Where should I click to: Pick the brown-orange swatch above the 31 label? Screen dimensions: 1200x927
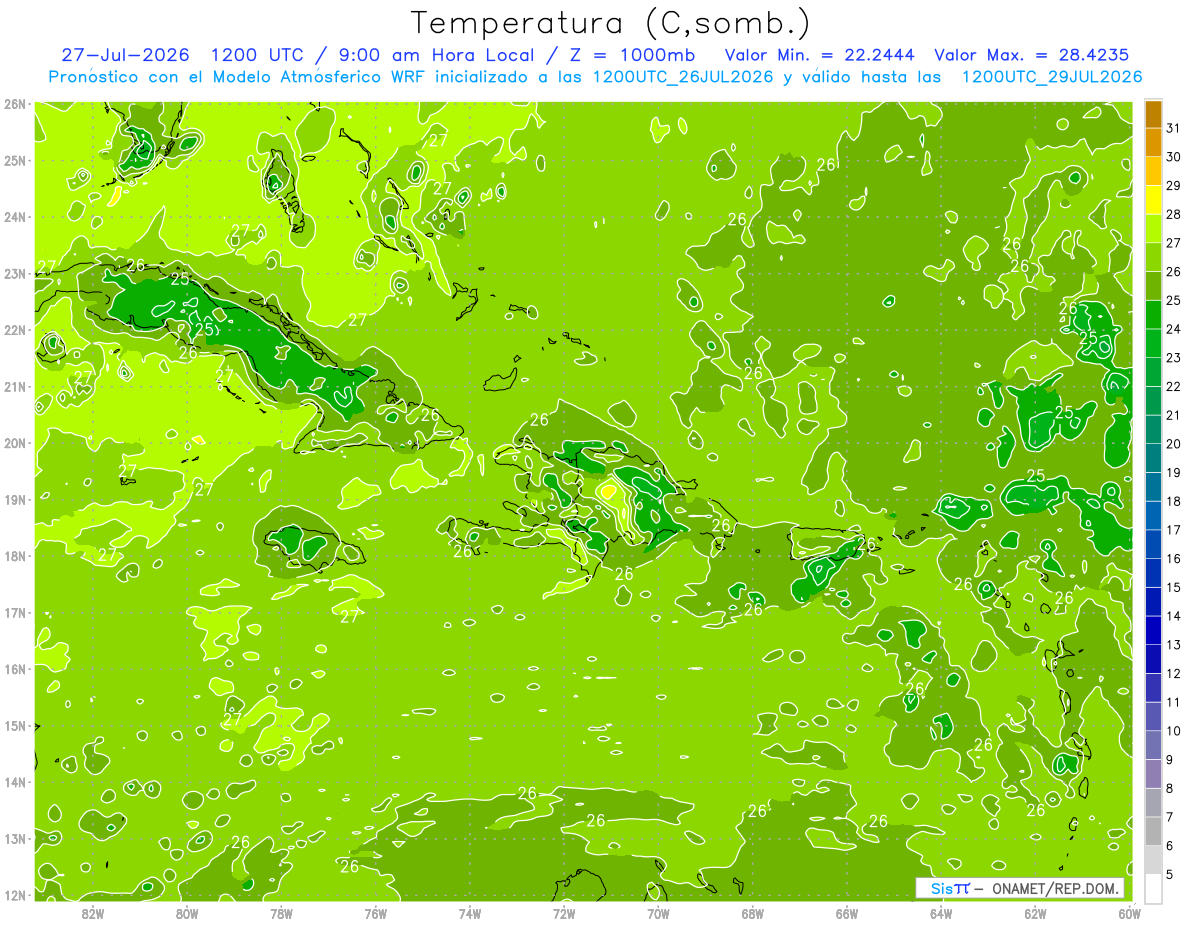(x=1153, y=114)
